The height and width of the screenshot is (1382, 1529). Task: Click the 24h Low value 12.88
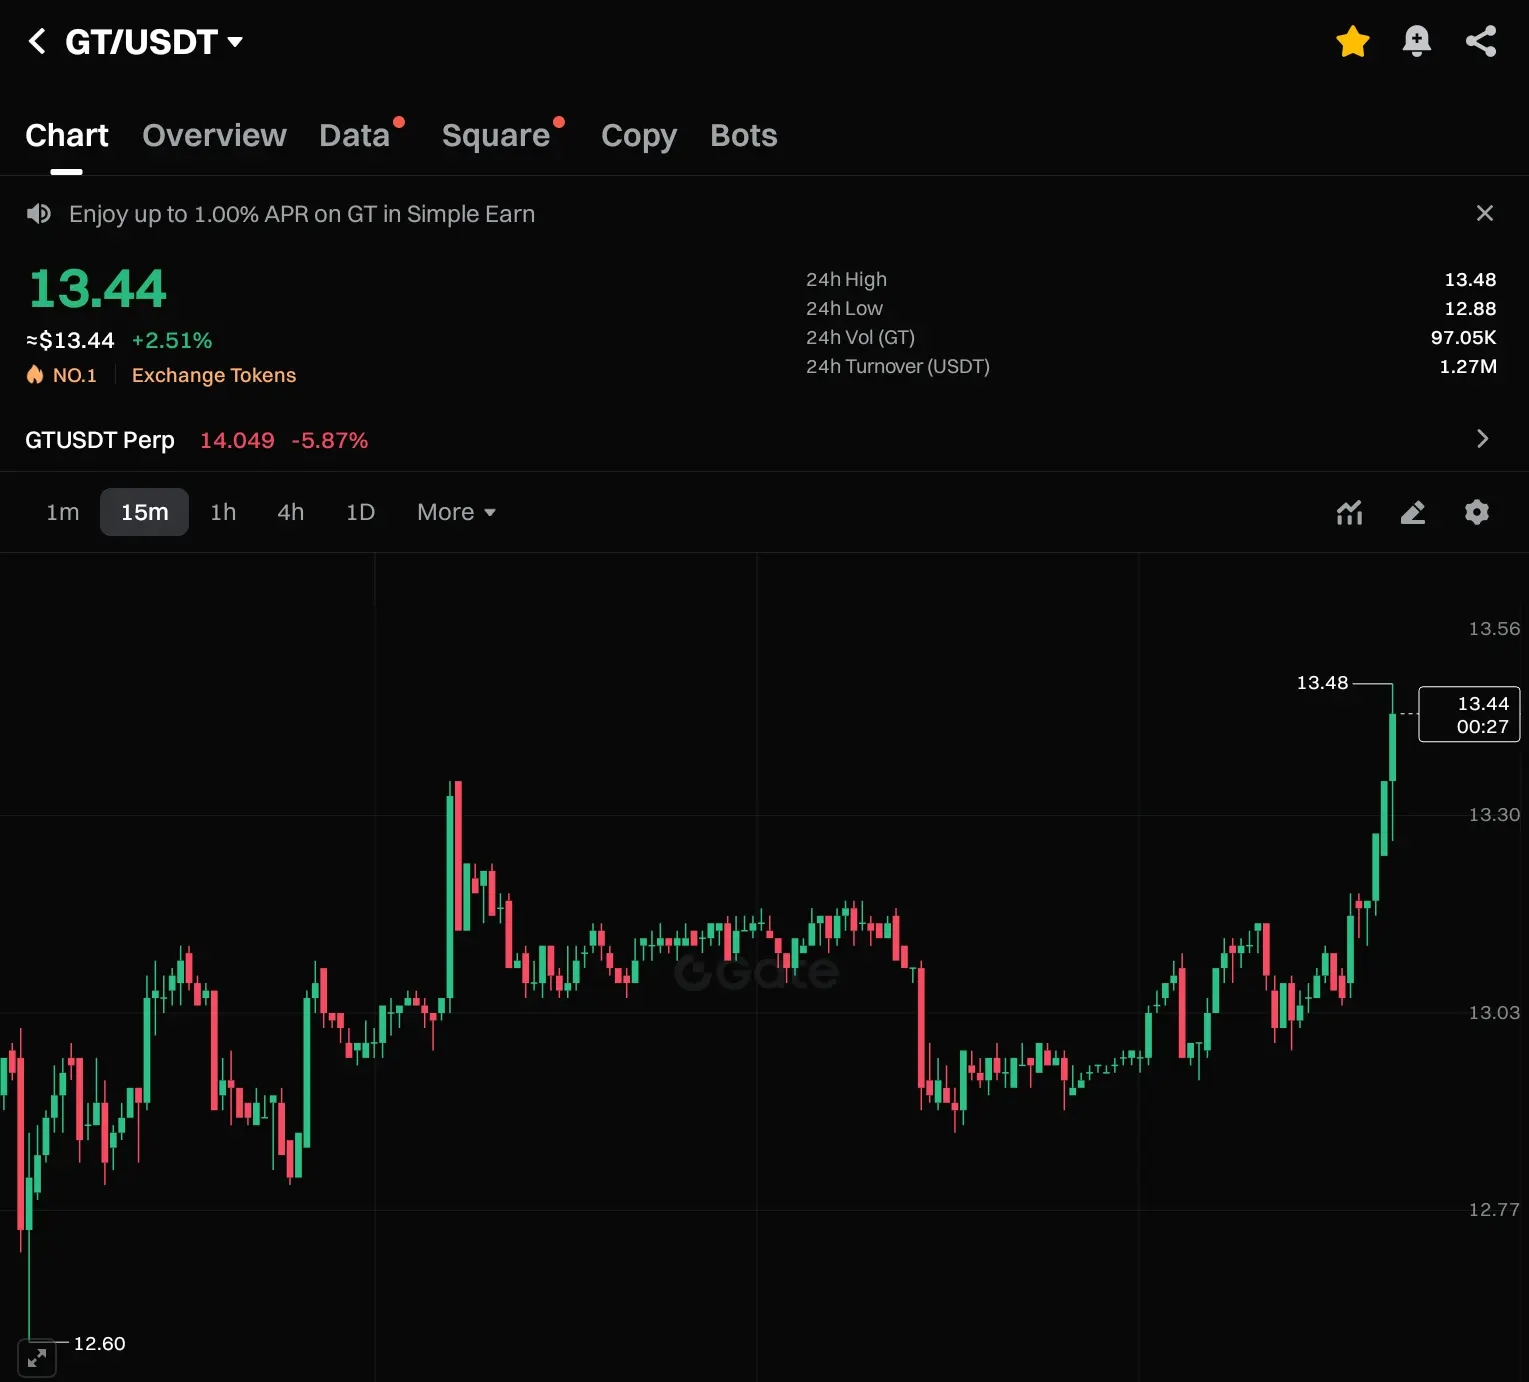click(x=1470, y=309)
